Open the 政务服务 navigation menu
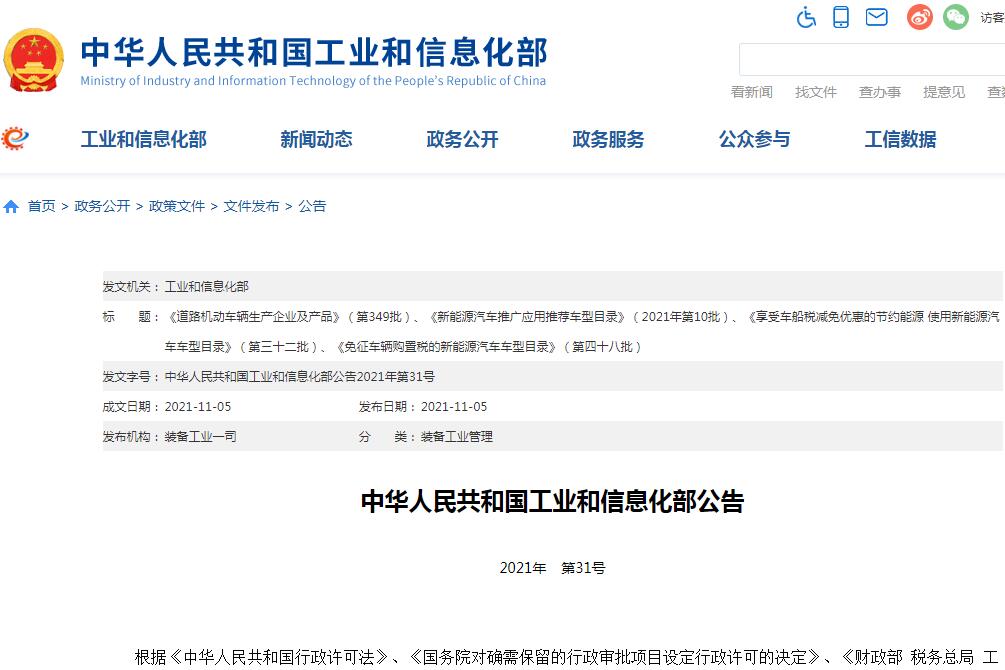 (x=608, y=139)
